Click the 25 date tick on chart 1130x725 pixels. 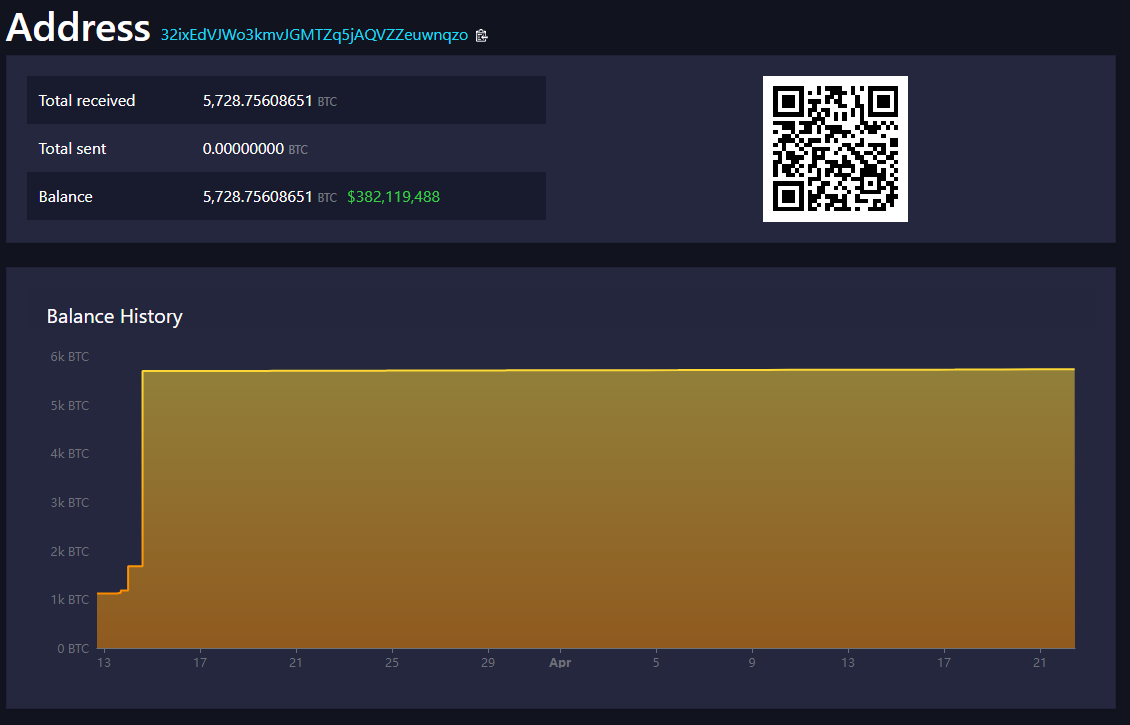click(x=391, y=662)
